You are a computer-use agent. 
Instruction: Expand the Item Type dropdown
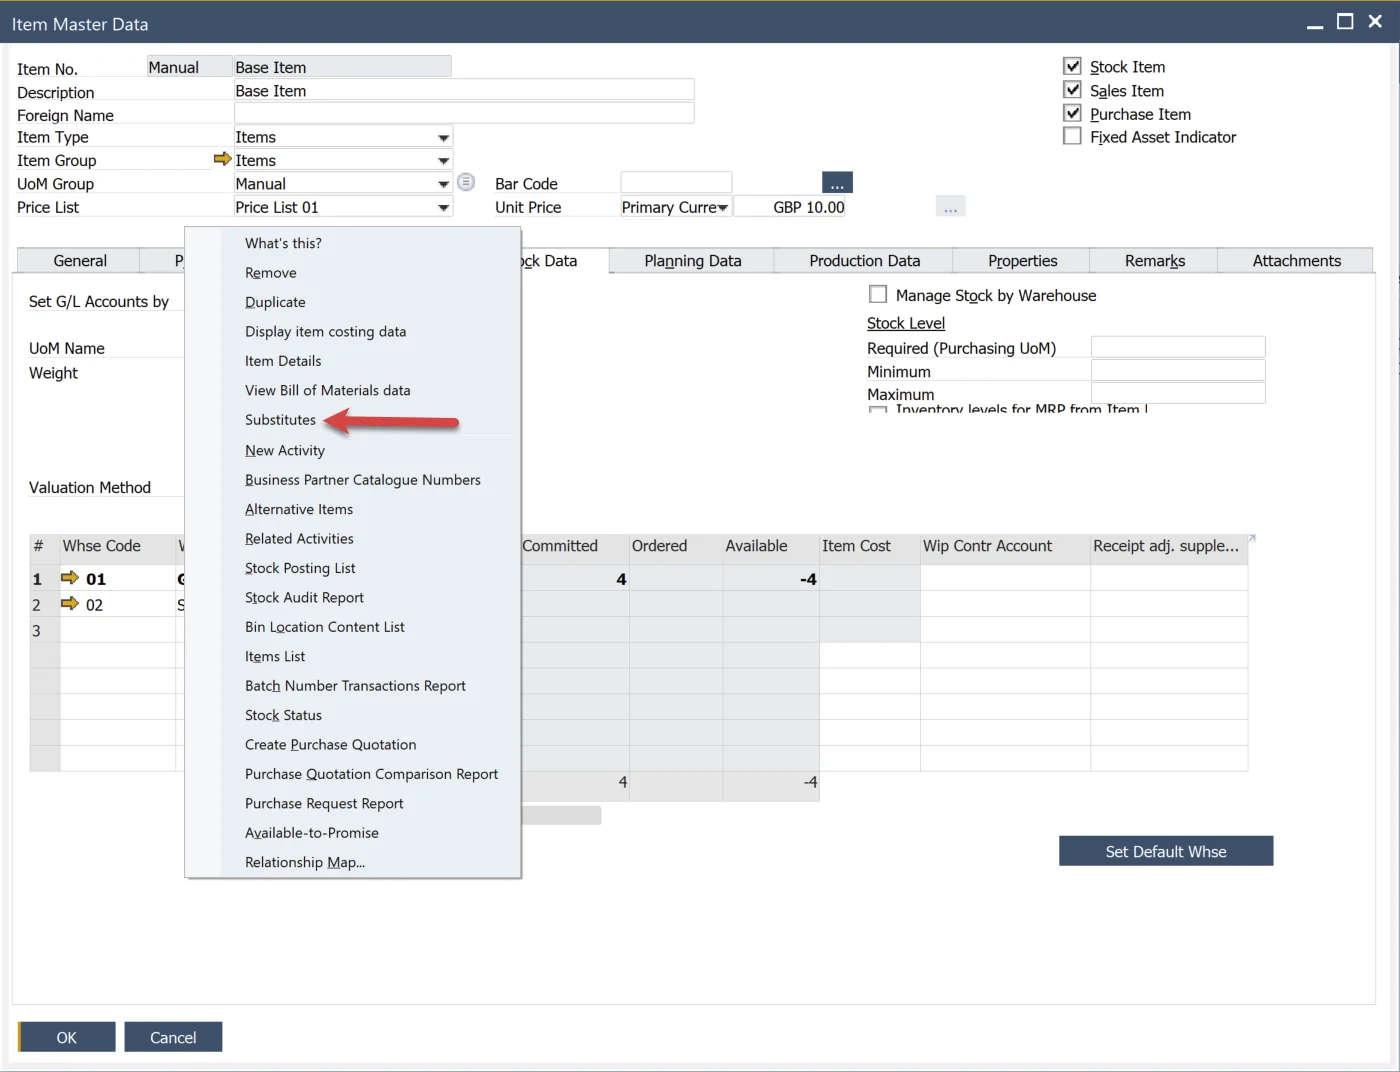(x=443, y=137)
